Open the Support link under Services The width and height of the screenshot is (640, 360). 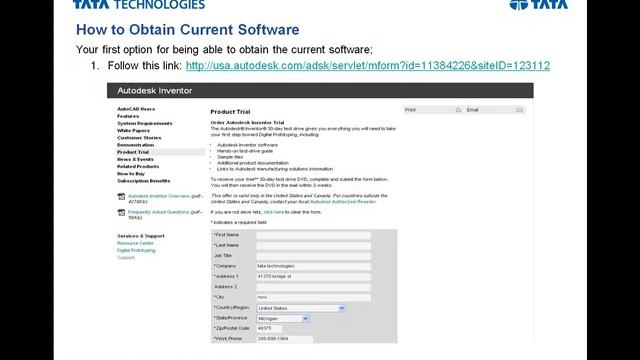pyautogui.click(x=126, y=258)
